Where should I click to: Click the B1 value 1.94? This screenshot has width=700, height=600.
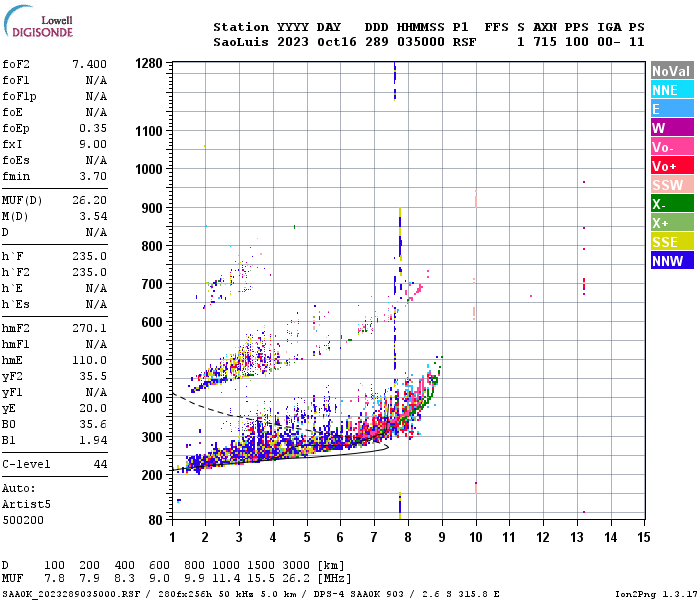pyautogui.click(x=93, y=440)
